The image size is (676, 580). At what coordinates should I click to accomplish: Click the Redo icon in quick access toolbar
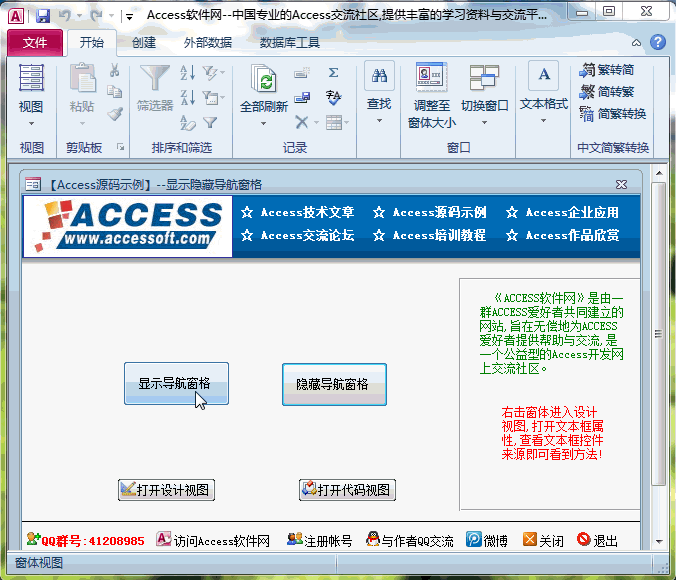(96, 16)
